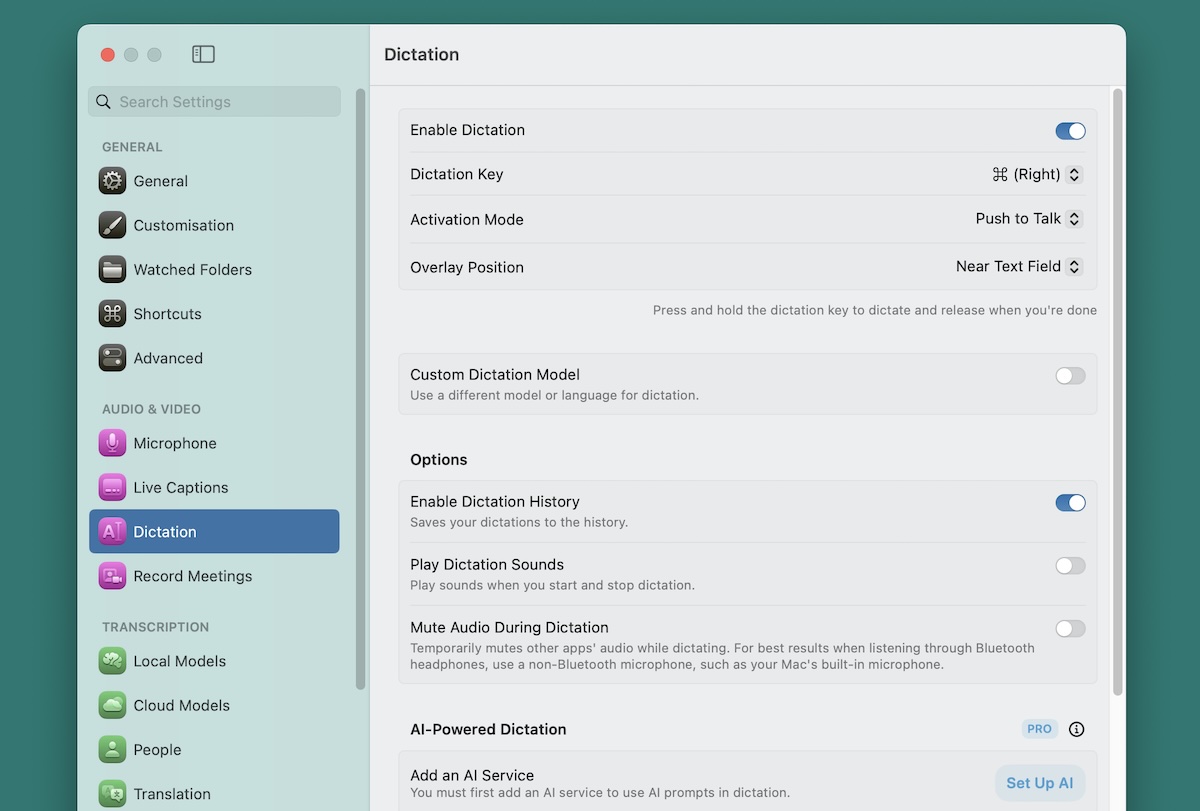Viewport: 1200px width, 811px height.
Task: Turn on Play Dictation Sounds
Action: tap(1070, 566)
